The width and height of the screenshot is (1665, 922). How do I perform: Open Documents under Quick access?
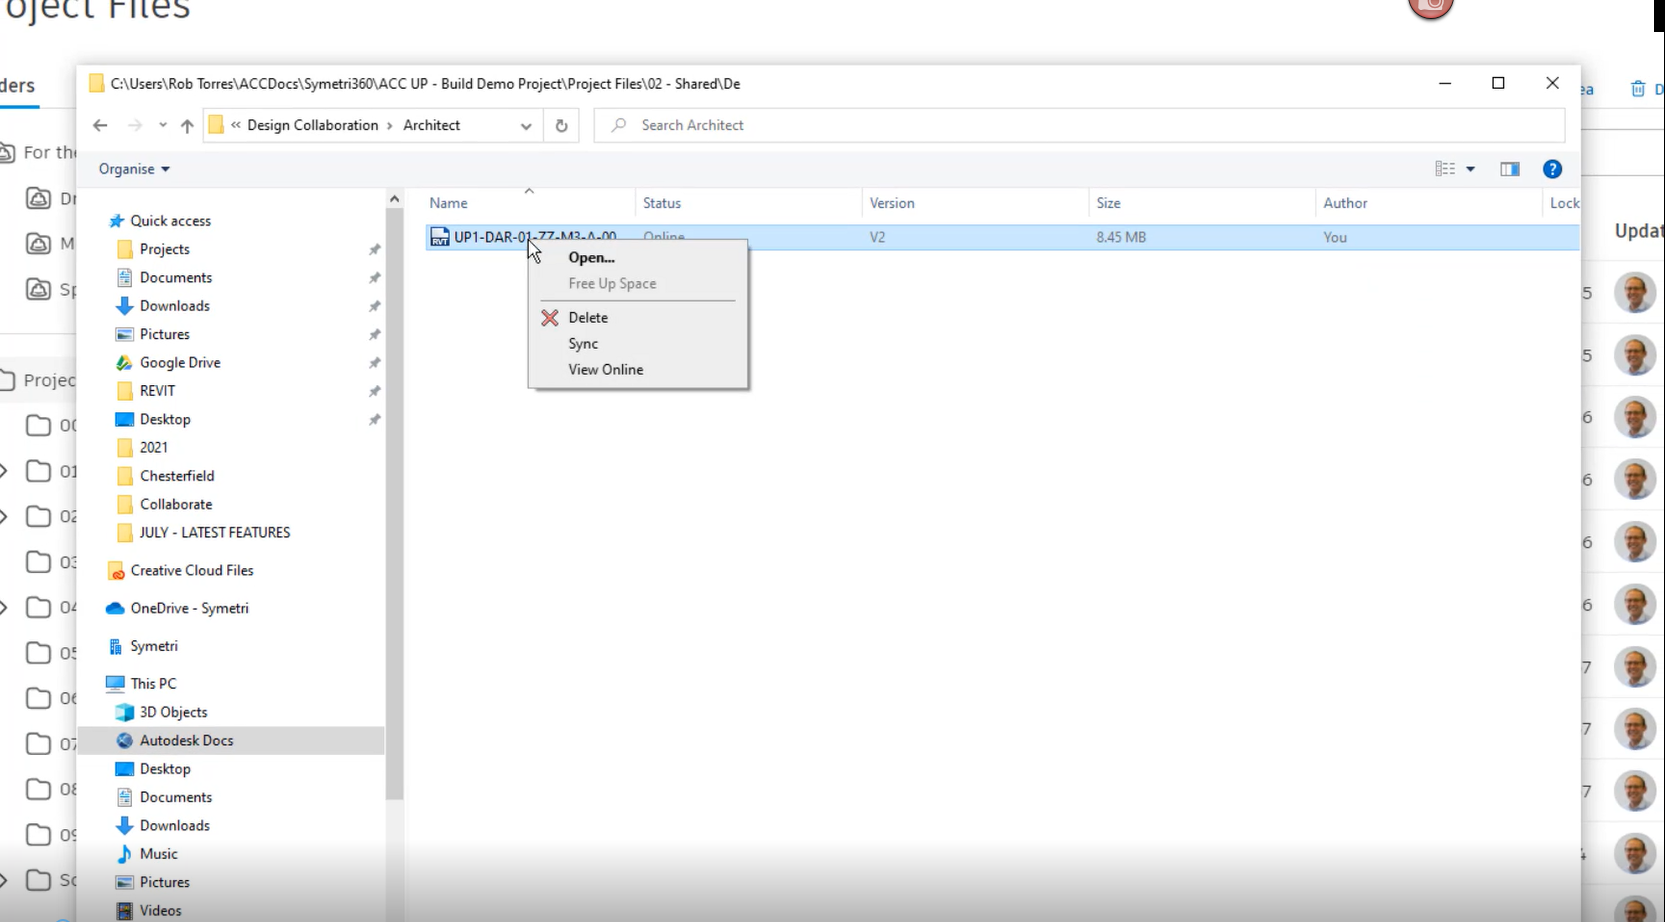tap(176, 278)
